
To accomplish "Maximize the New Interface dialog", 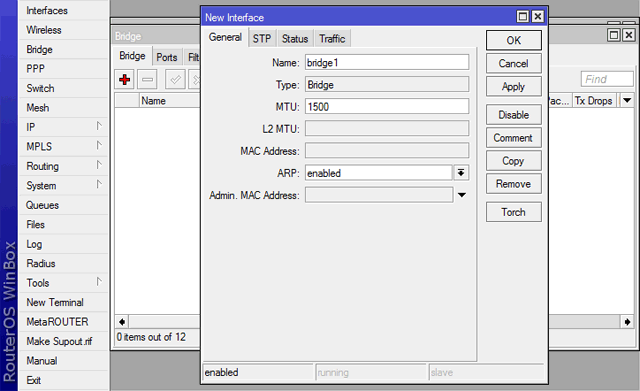I will [x=522, y=16].
